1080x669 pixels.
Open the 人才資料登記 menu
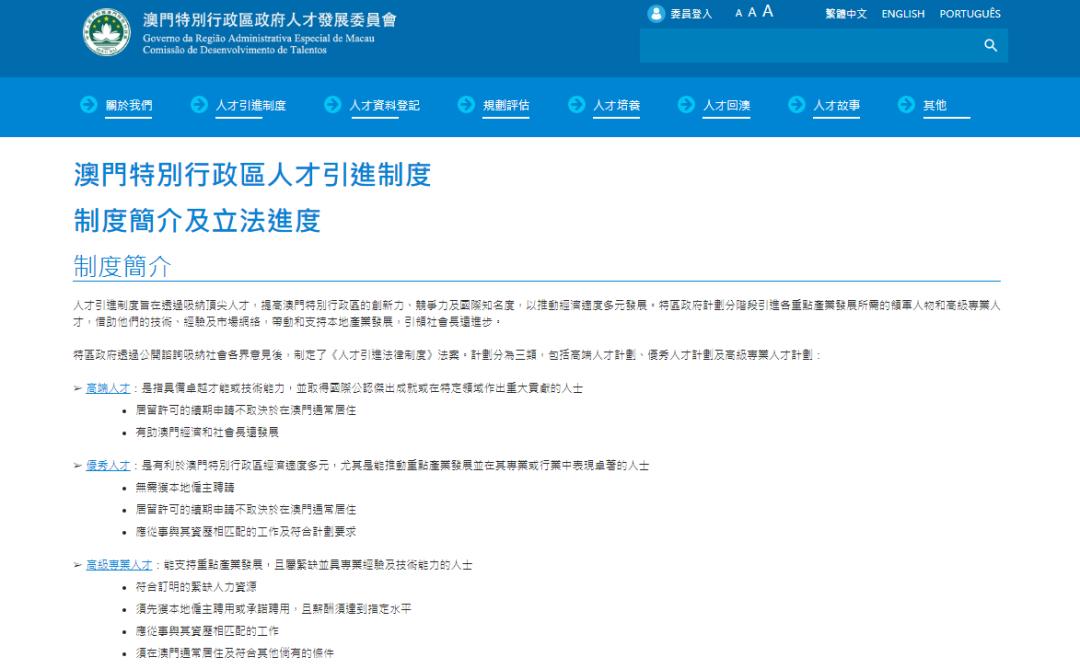click(384, 105)
